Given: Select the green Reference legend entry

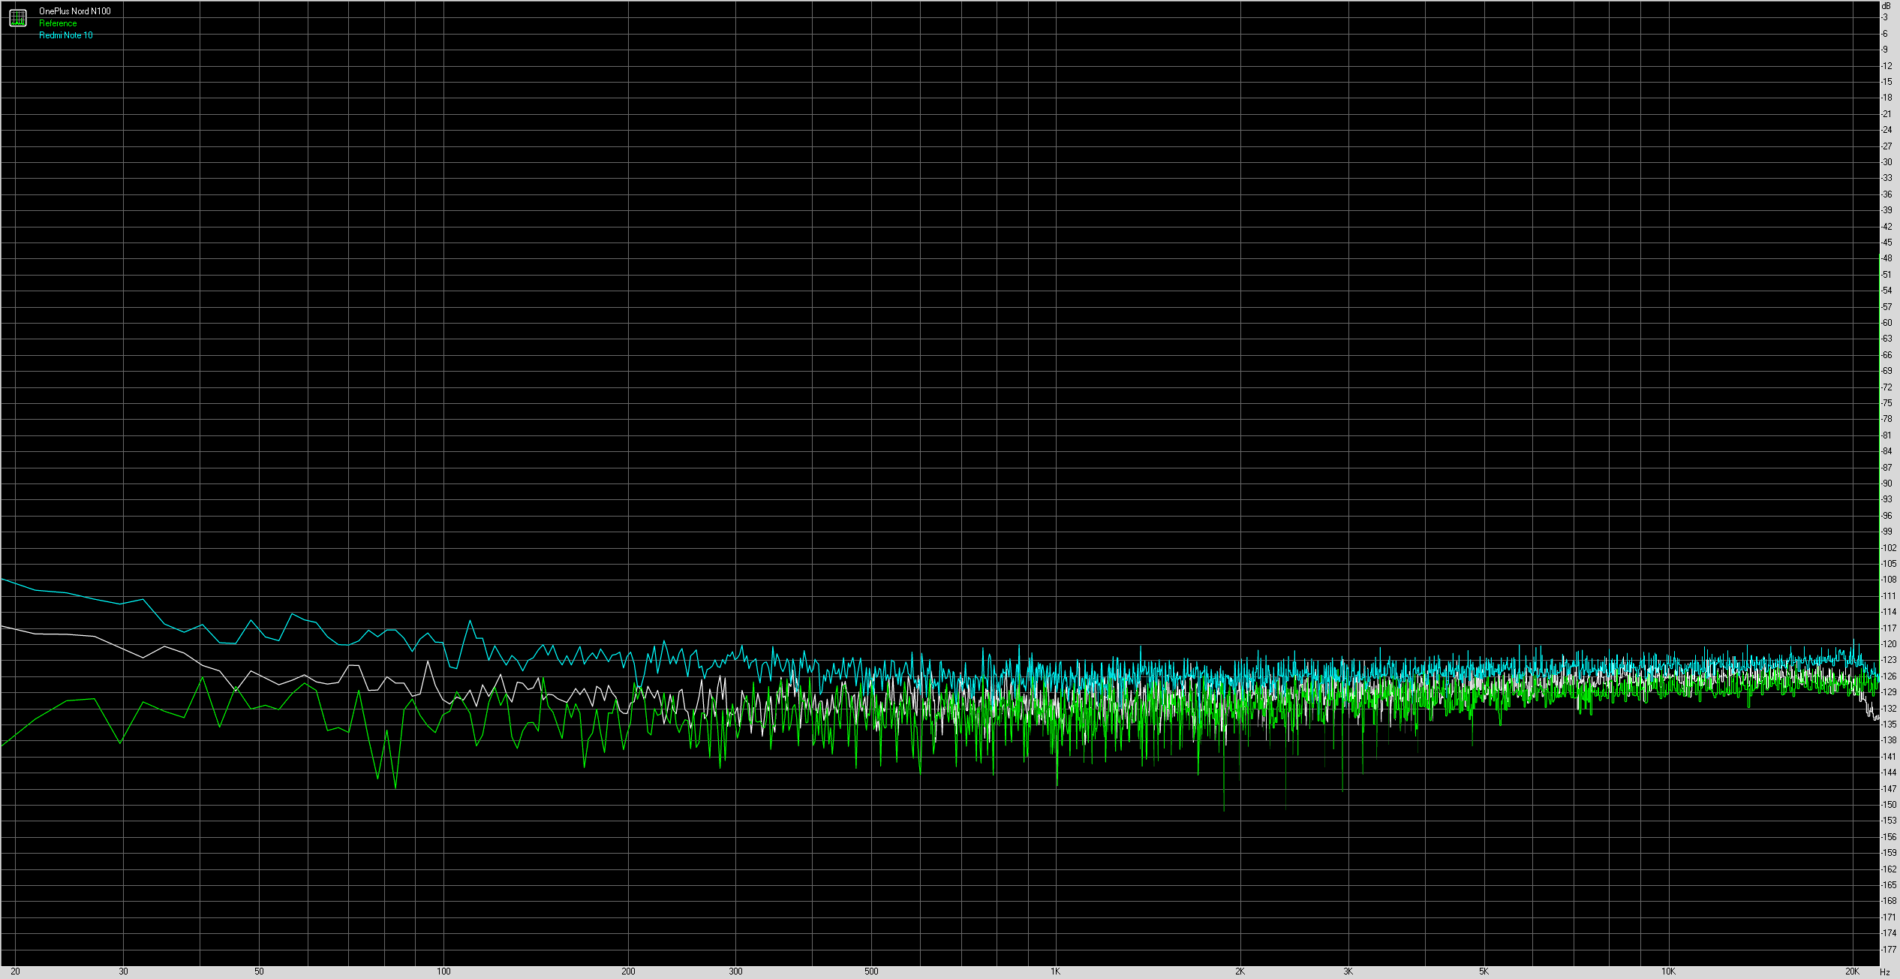Looking at the screenshot, I should click(57, 23).
